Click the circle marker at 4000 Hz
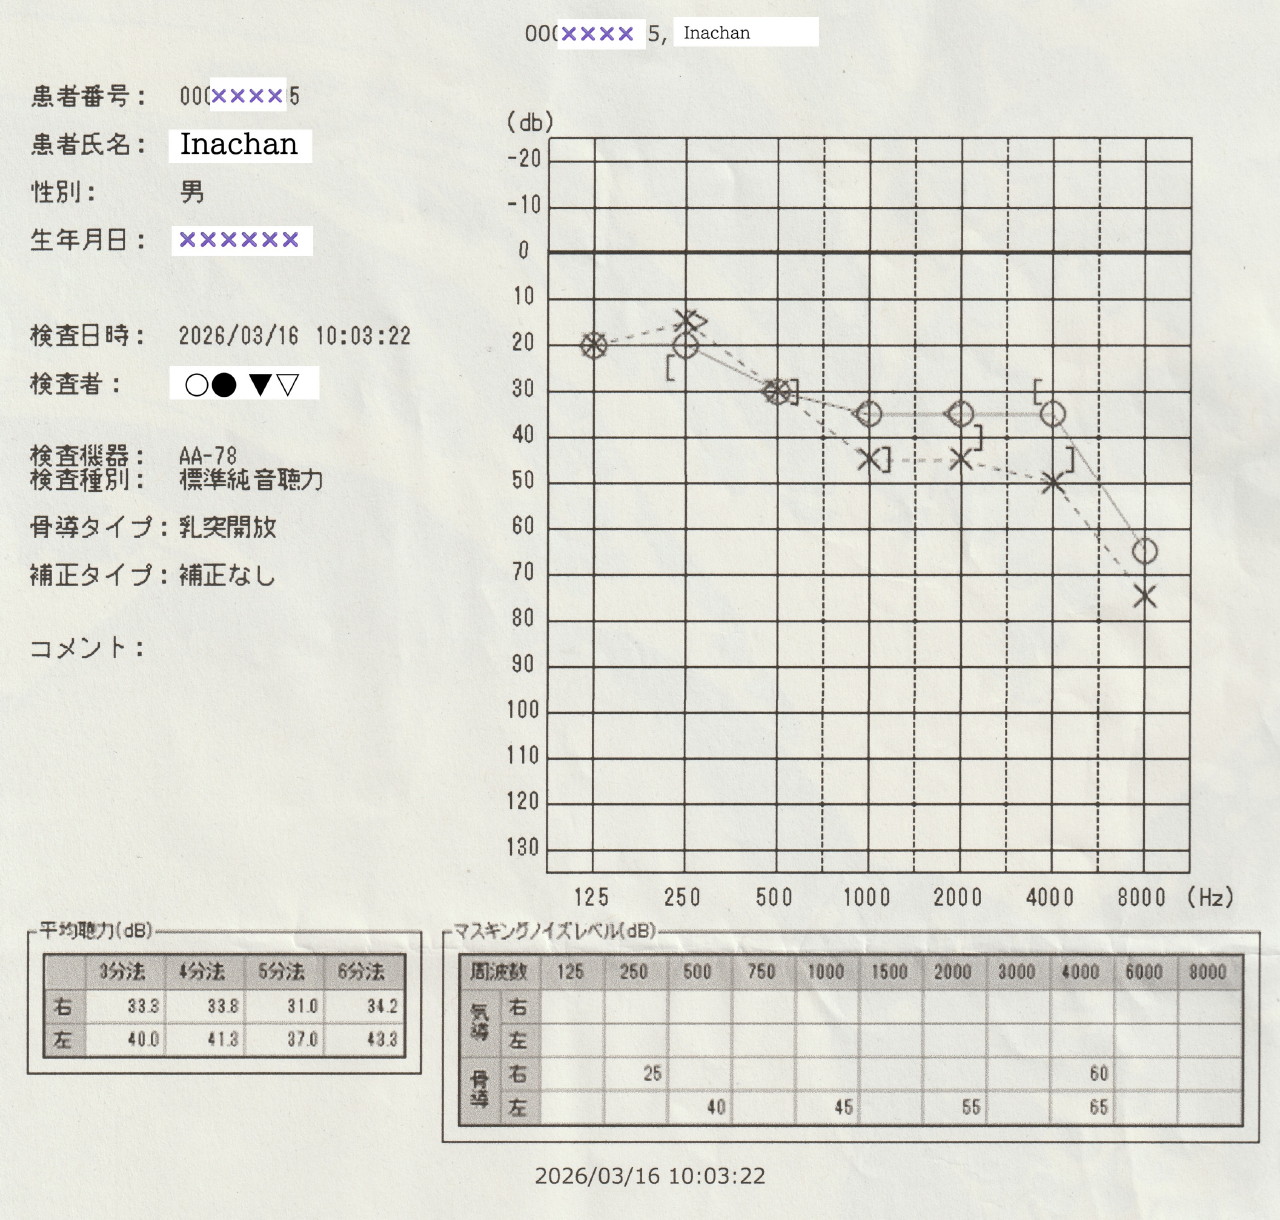Viewport: 1280px width, 1220px height. pyautogui.click(x=1052, y=413)
